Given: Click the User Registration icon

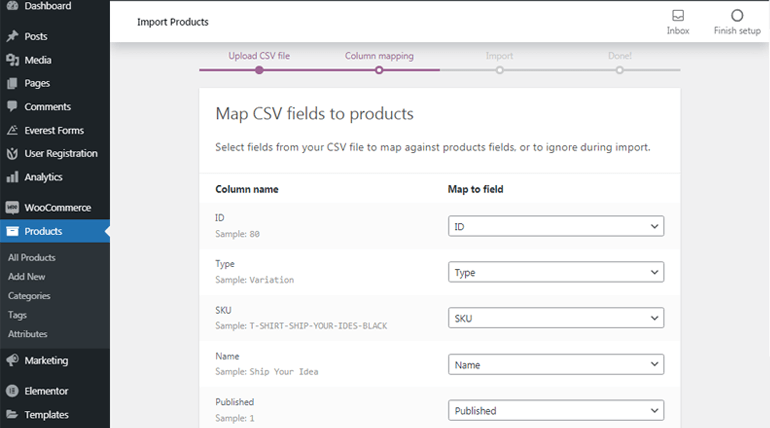Looking at the screenshot, I should [12, 154].
